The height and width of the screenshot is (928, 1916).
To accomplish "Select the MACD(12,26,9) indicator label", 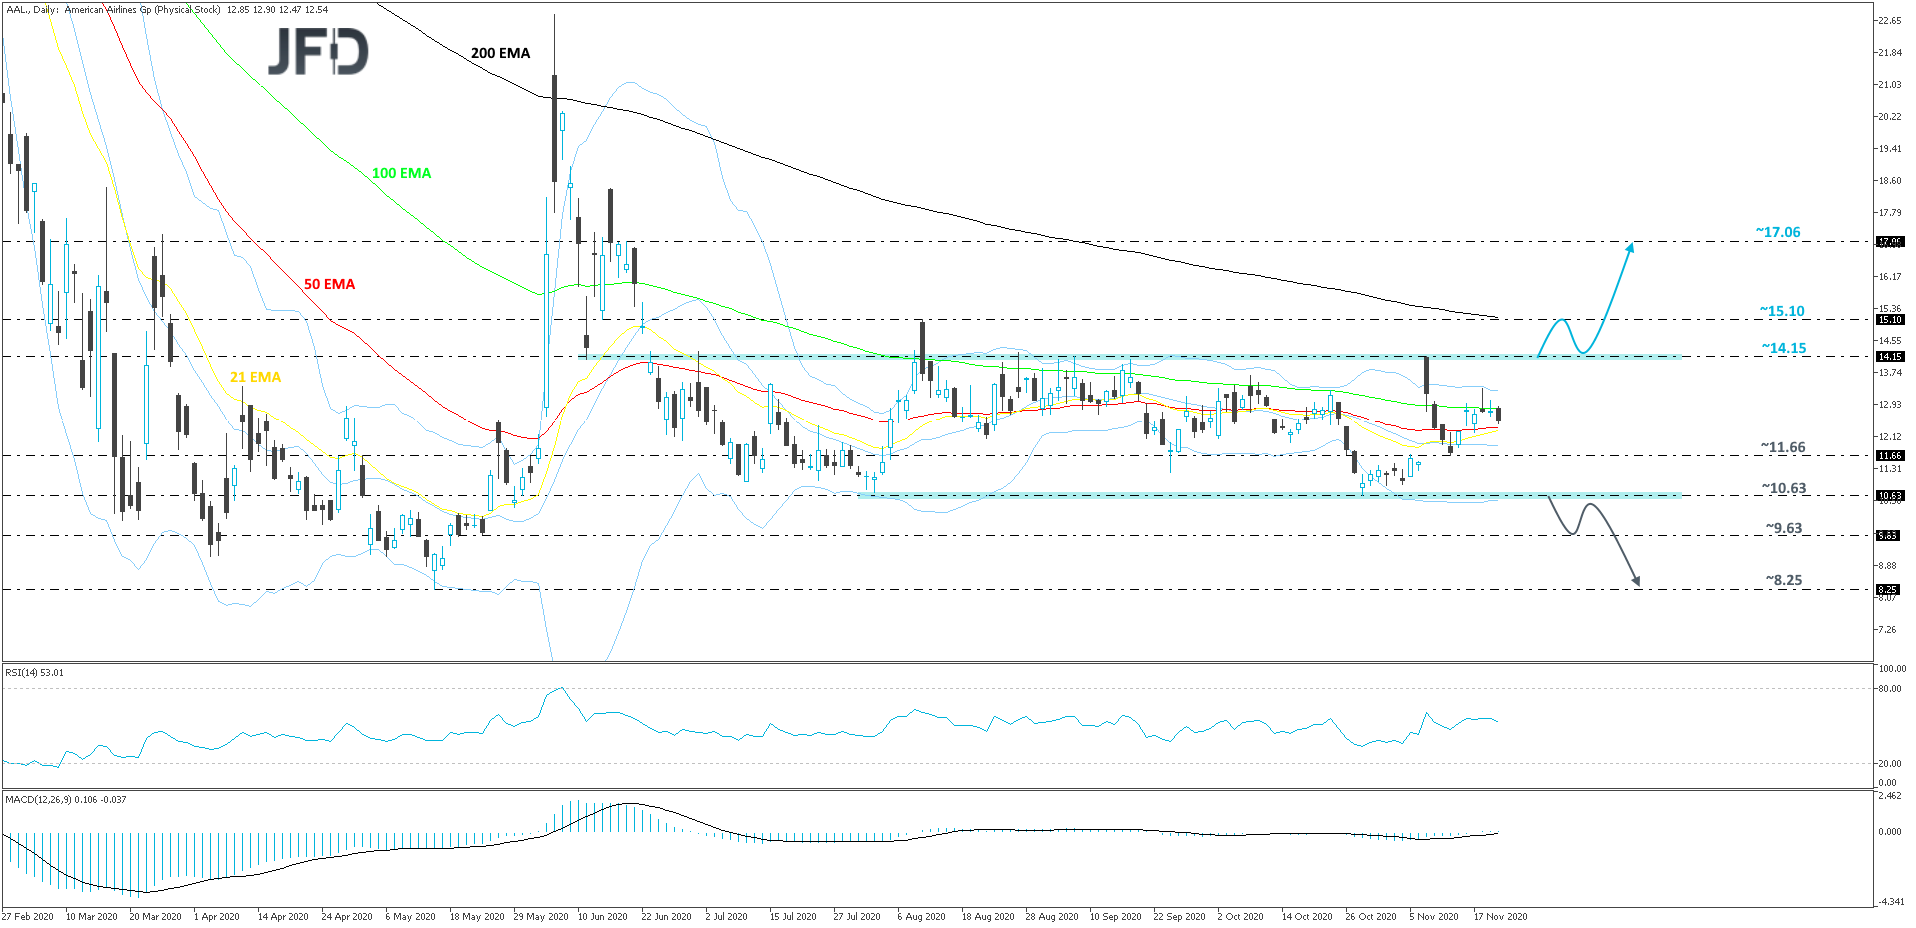I will pos(66,799).
